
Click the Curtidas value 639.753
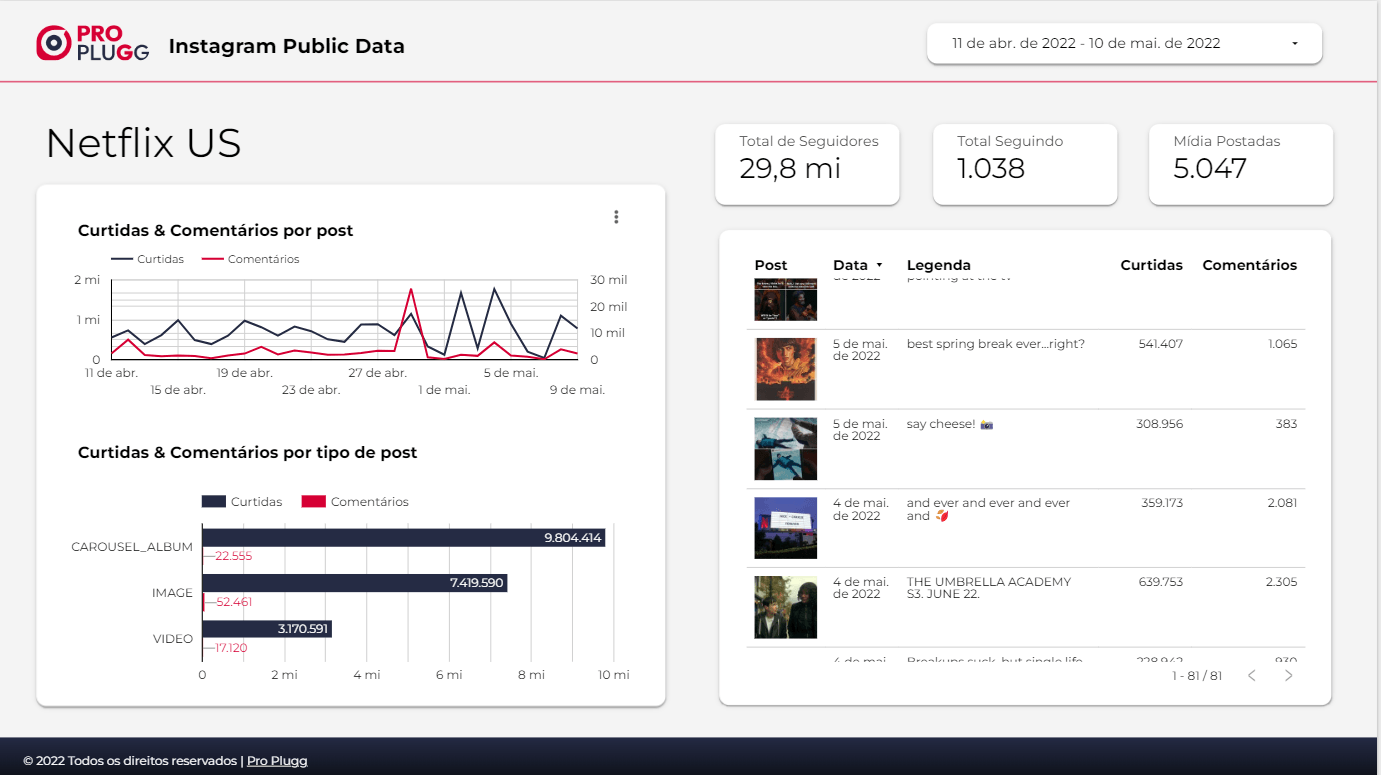[x=1160, y=582]
